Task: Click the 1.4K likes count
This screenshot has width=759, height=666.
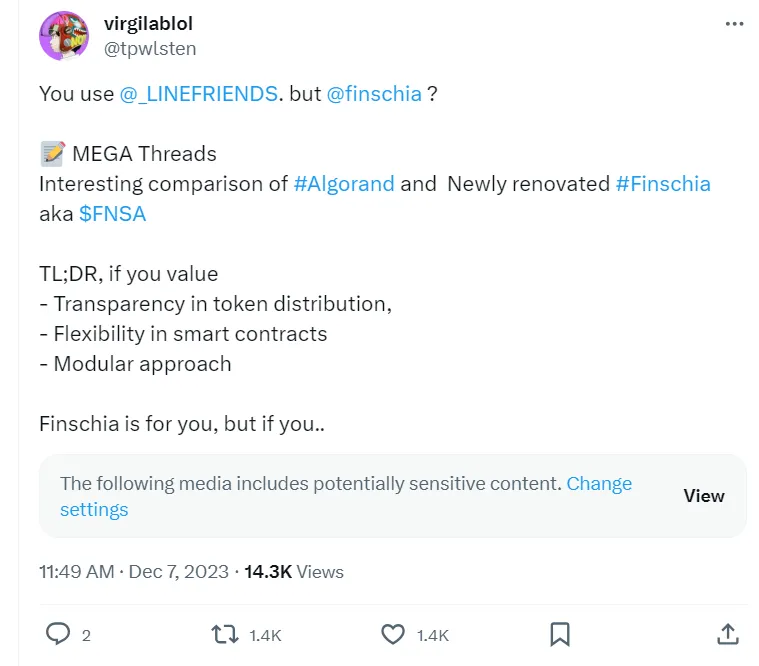Action: [433, 635]
